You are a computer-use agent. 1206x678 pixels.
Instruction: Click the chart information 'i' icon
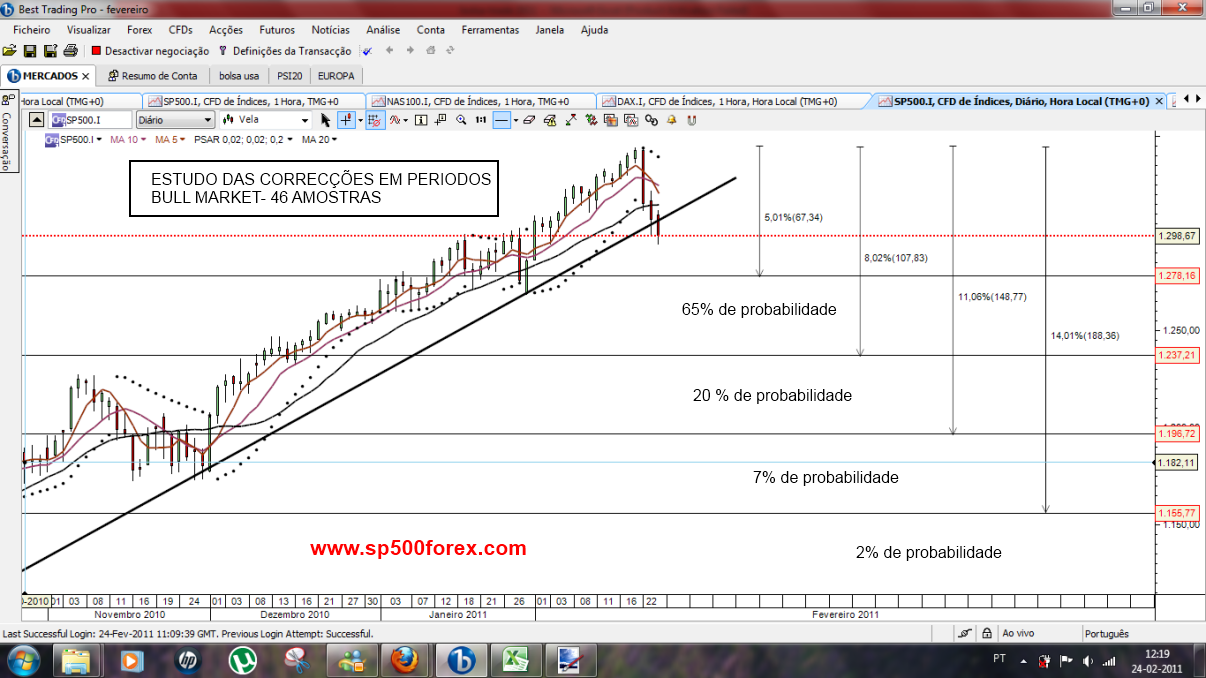click(421, 120)
